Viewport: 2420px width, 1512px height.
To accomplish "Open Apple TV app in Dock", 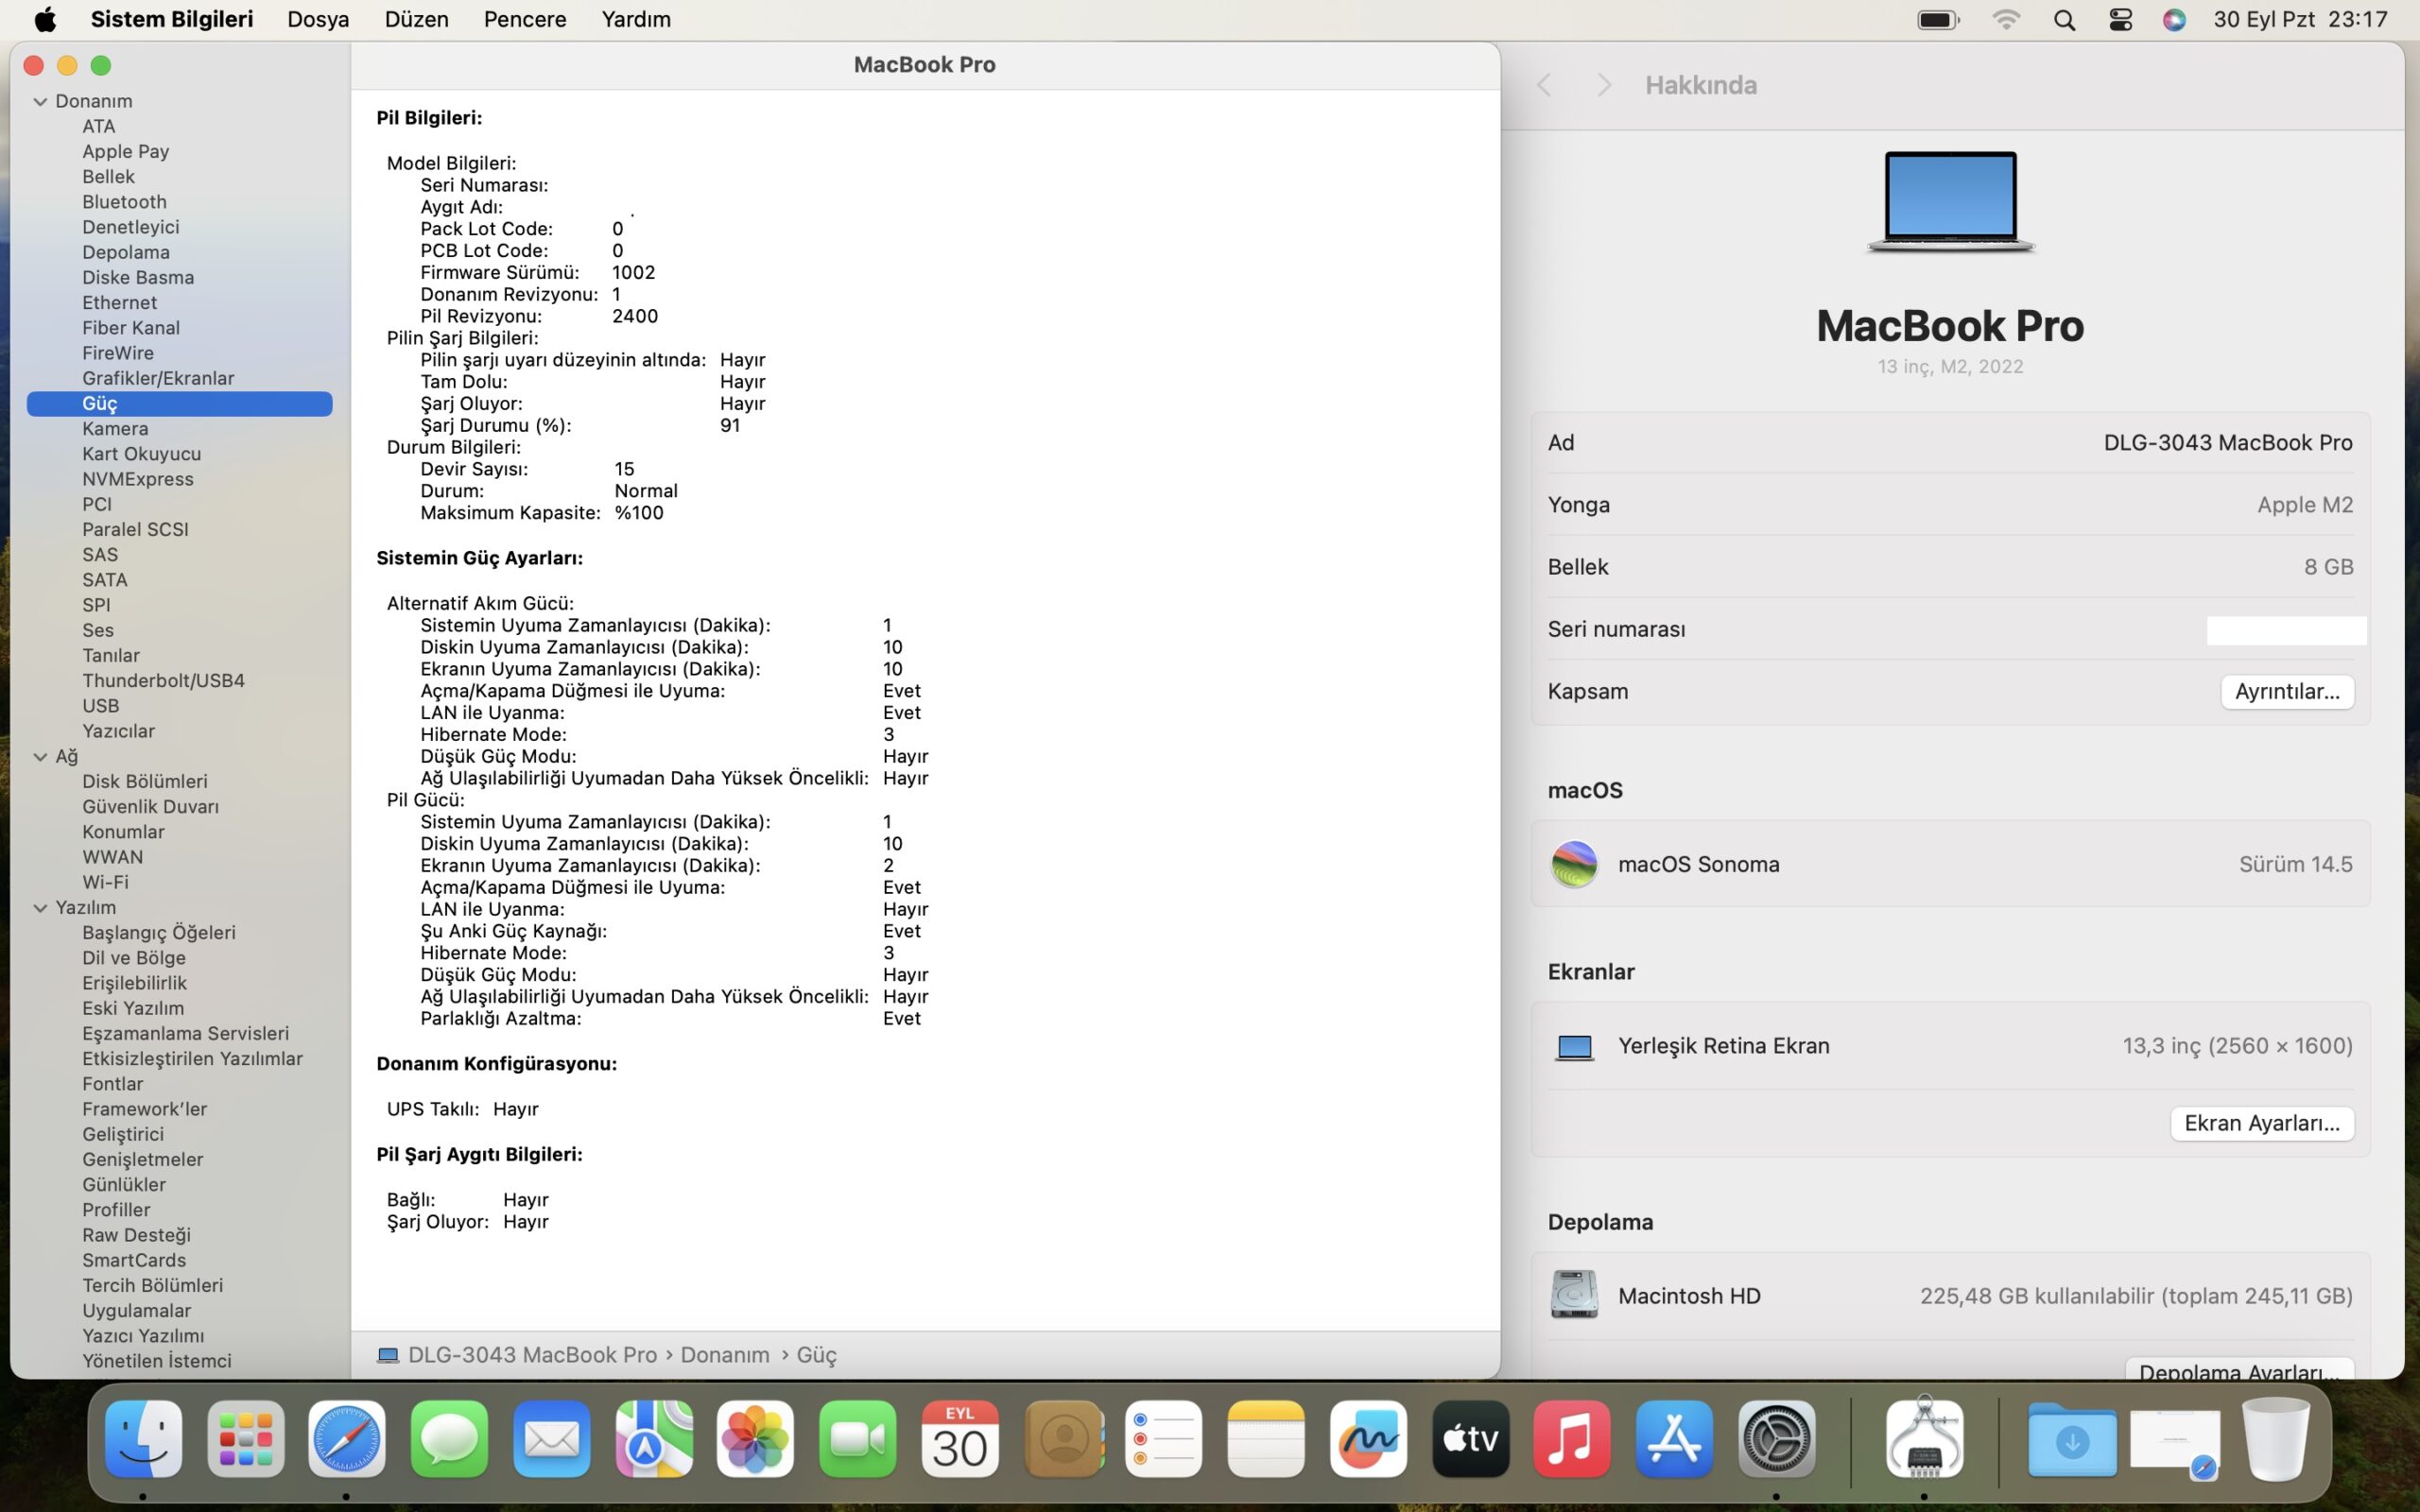I will click(x=1471, y=1439).
